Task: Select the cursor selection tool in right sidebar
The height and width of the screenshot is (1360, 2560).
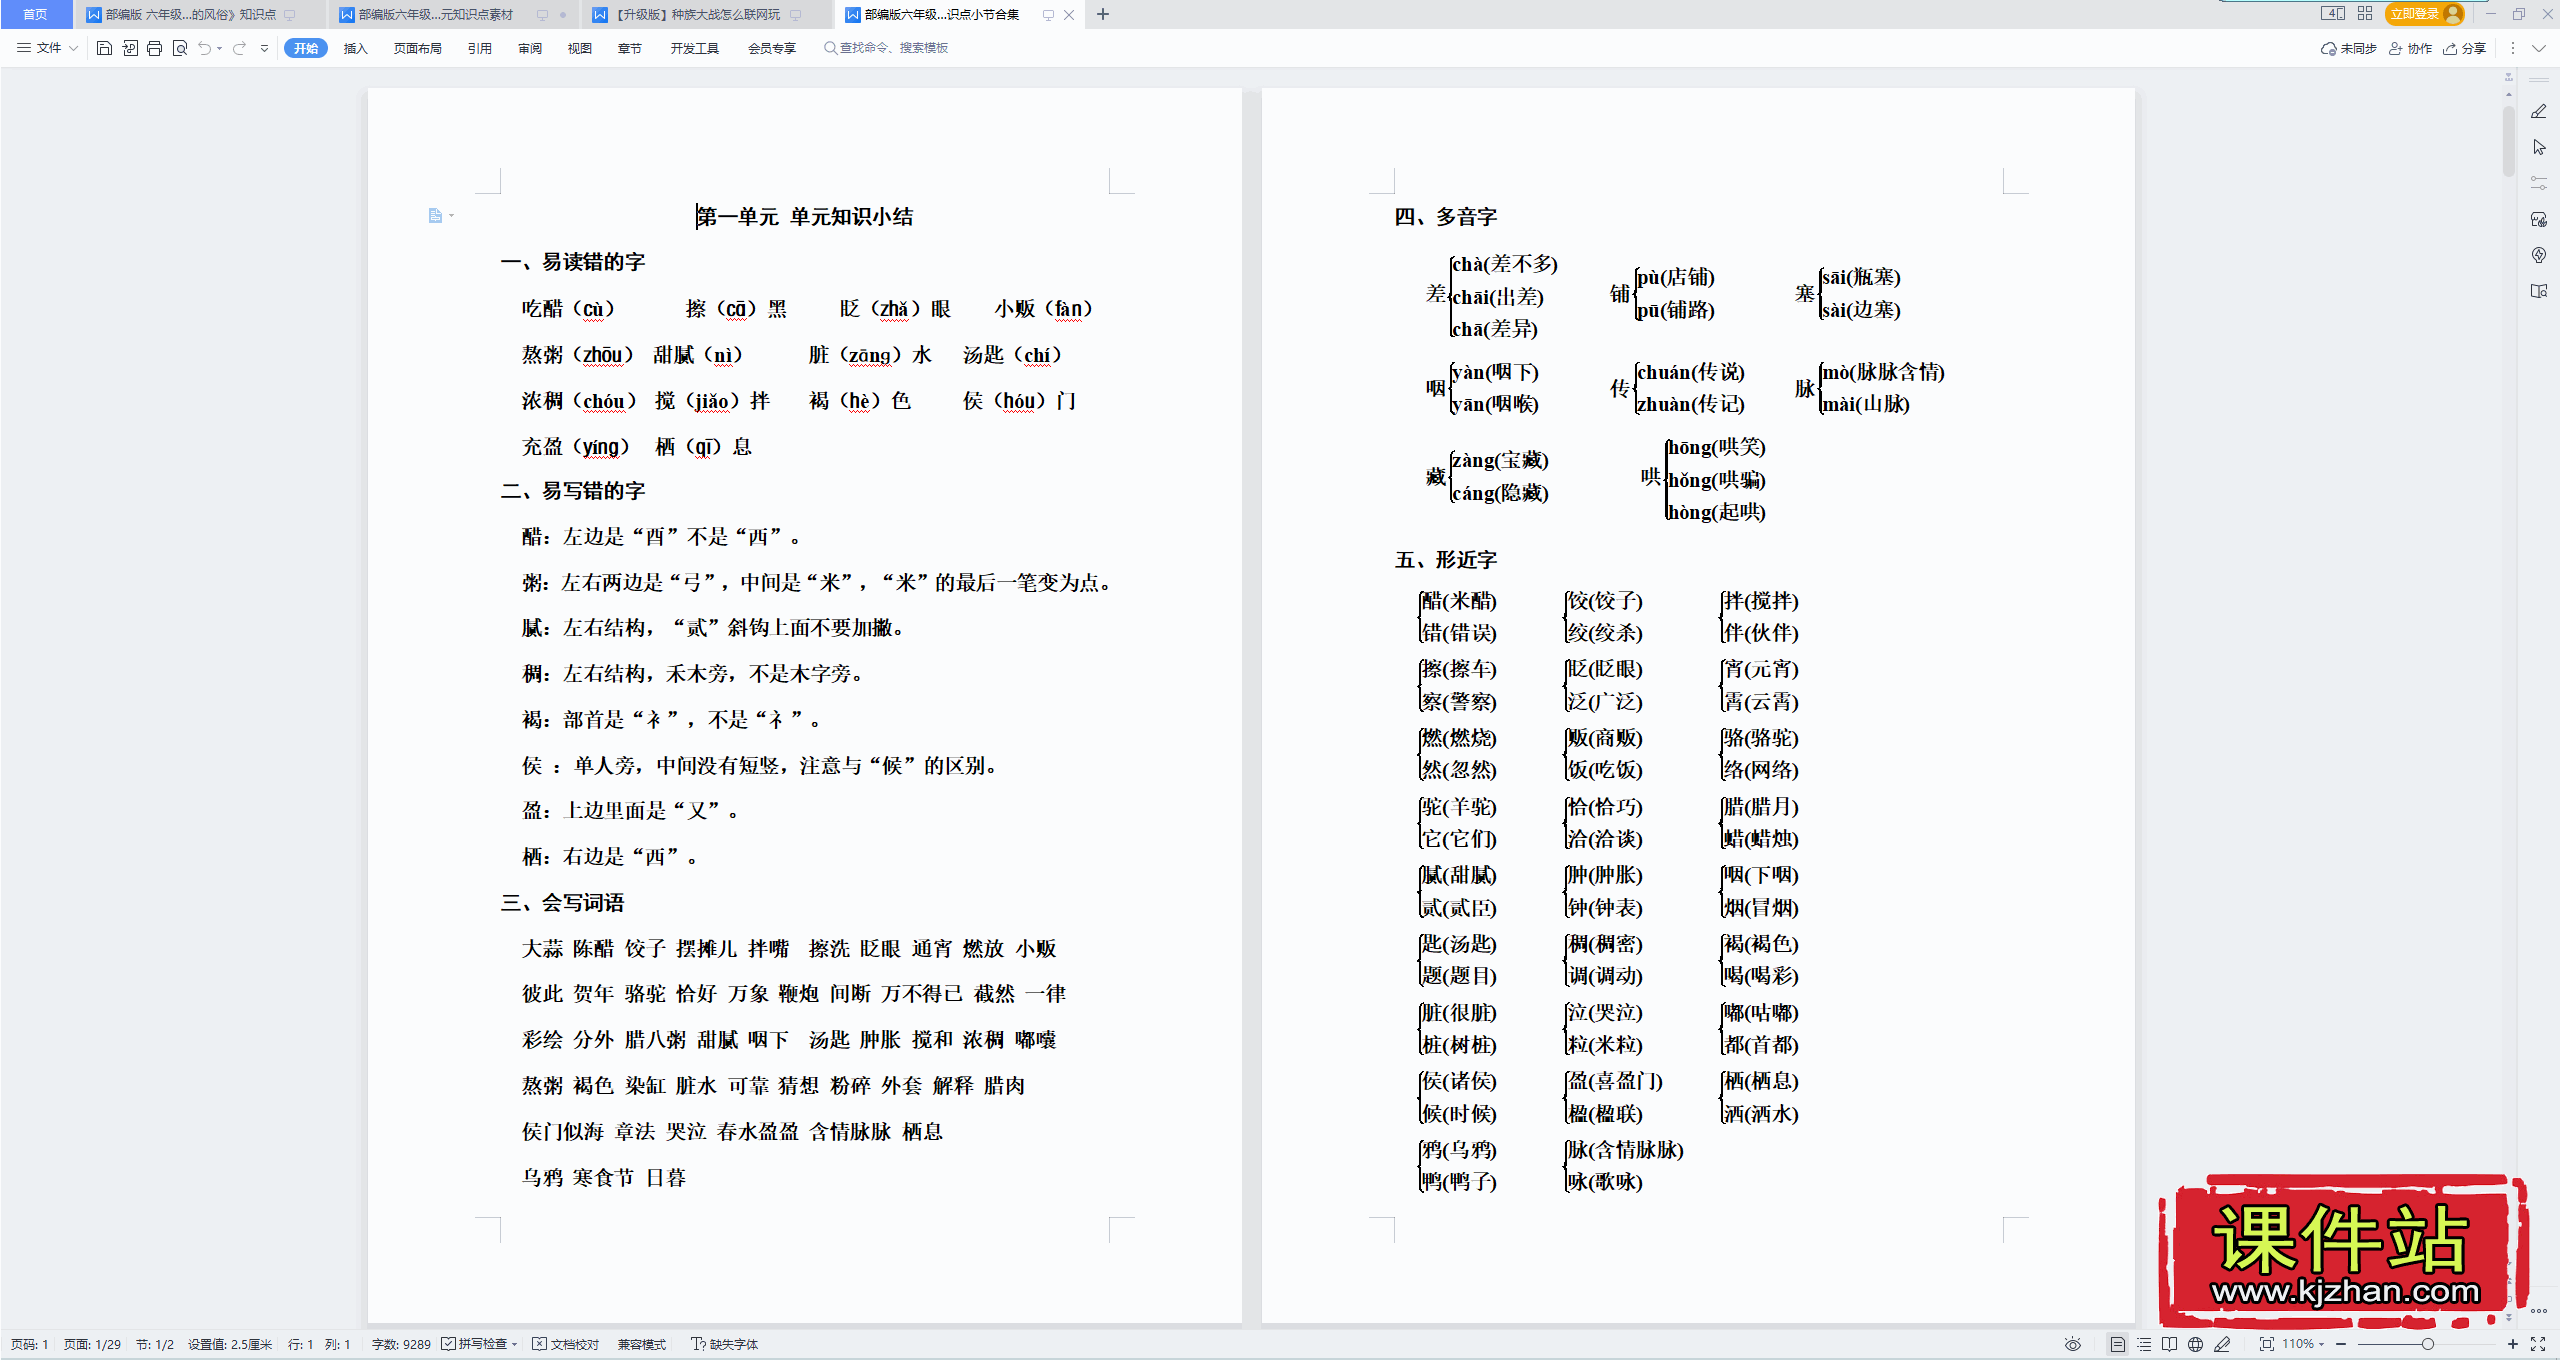Action: point(2539,147)
